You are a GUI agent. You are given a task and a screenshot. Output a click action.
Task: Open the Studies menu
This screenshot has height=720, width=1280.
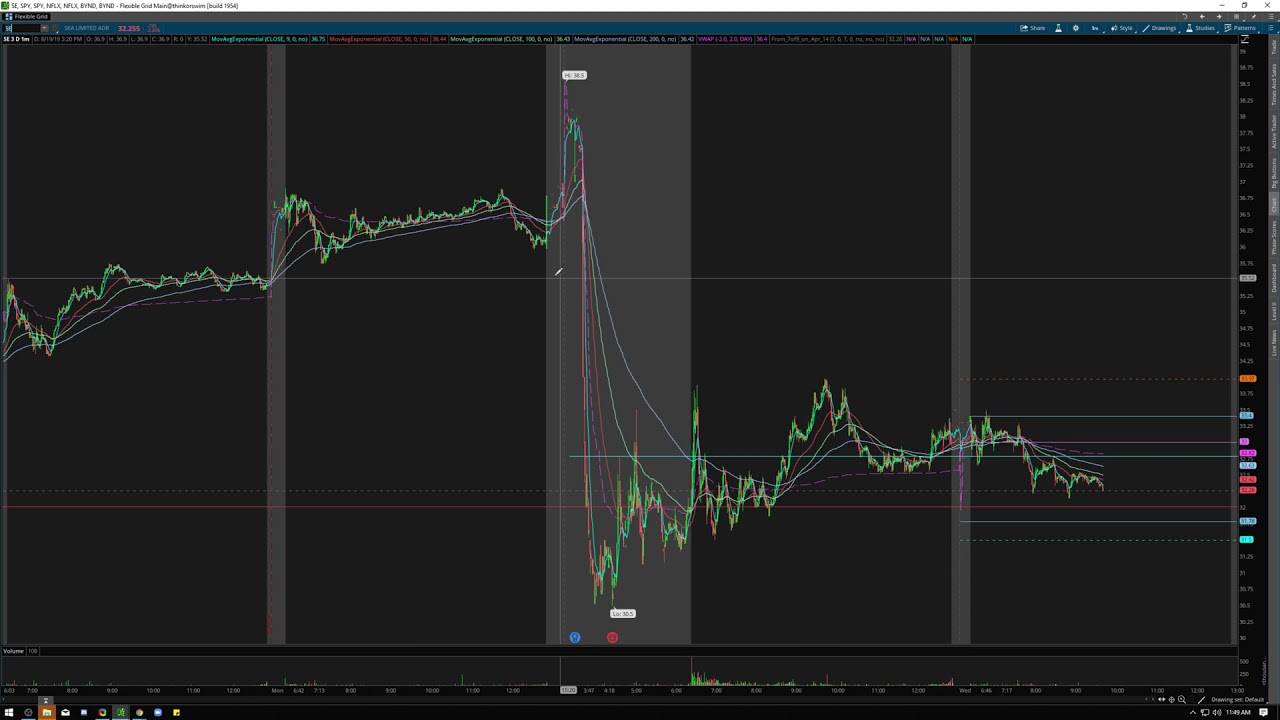pos(1200,28)
